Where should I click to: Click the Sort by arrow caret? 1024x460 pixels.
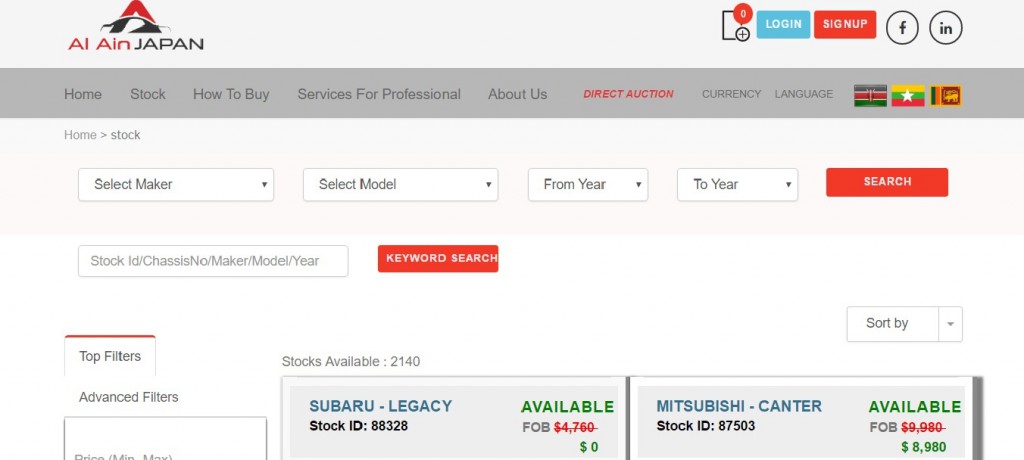(950, 324)
